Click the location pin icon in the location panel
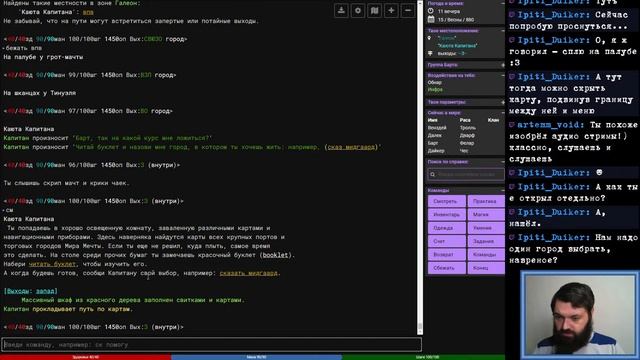This screenshot has width=640, height=360. click(x=429, y=38)
